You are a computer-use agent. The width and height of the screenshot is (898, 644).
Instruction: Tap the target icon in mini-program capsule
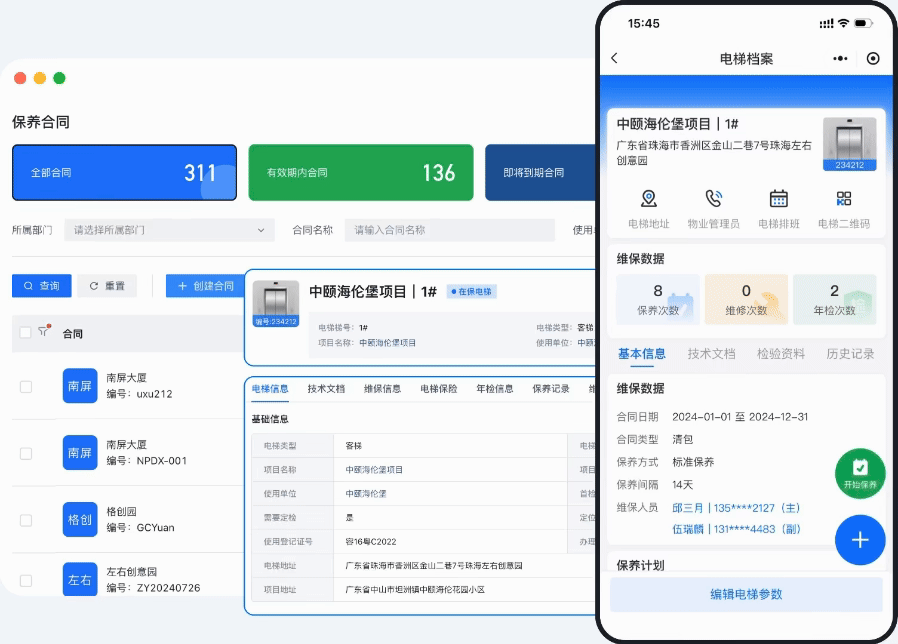pyautogui.click(x=873, y=58)
